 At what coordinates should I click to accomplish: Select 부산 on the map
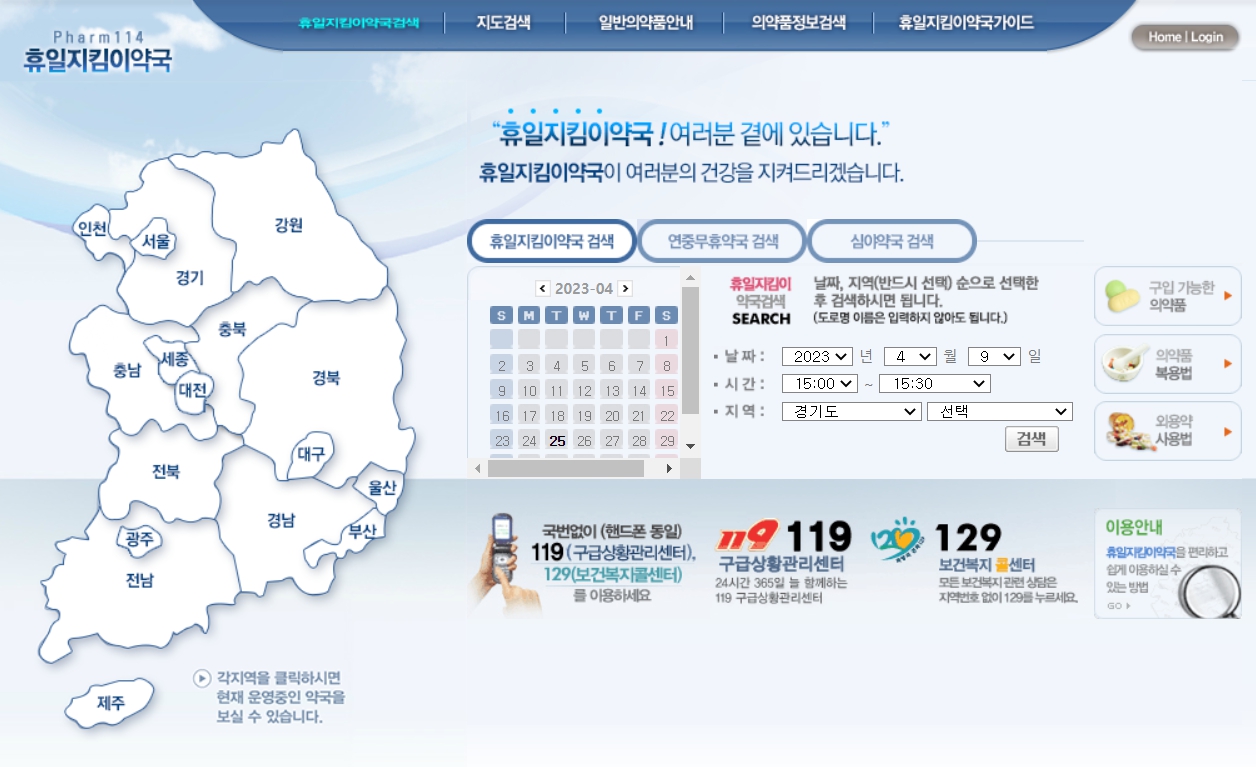pos(361,531)
